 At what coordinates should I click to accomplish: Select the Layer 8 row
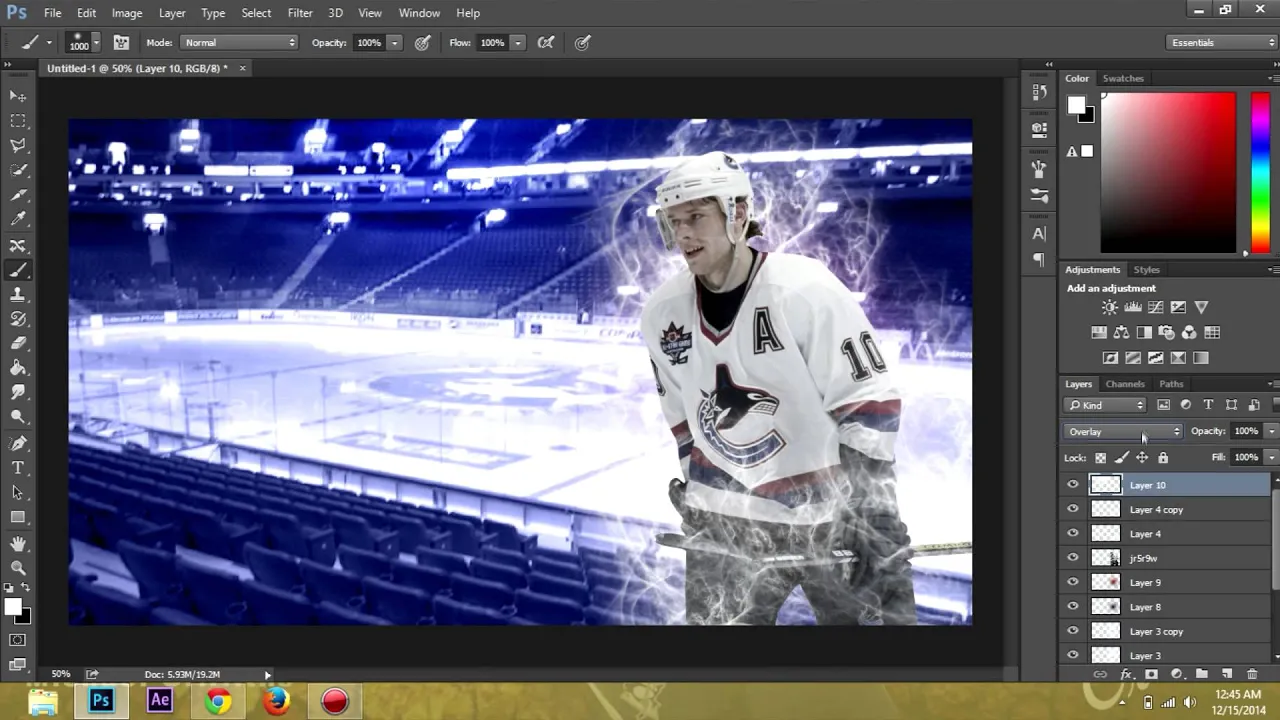click(x=1166, y=607)
